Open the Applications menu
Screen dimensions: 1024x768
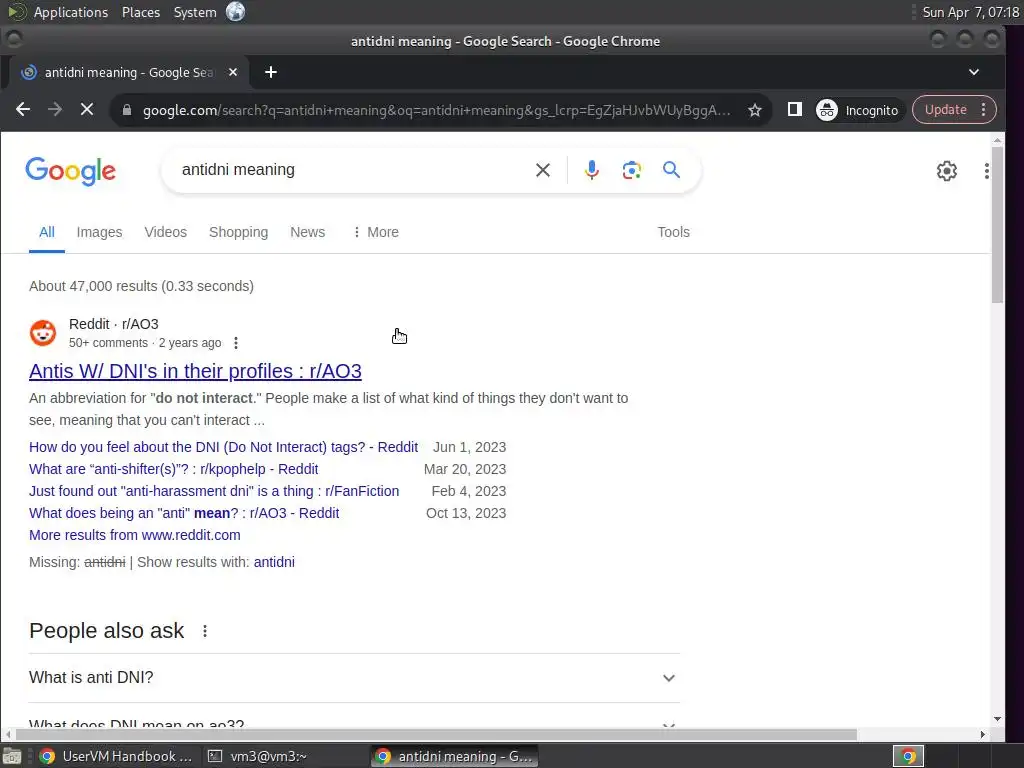pos(71,12)
